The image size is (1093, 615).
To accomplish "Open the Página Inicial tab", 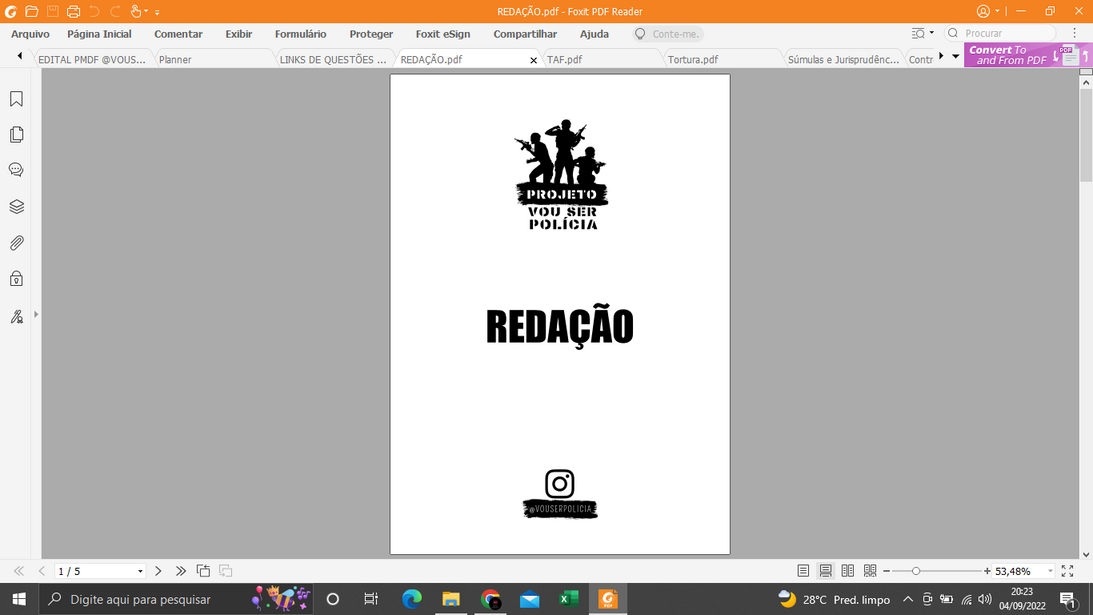I will coord(99,34).
